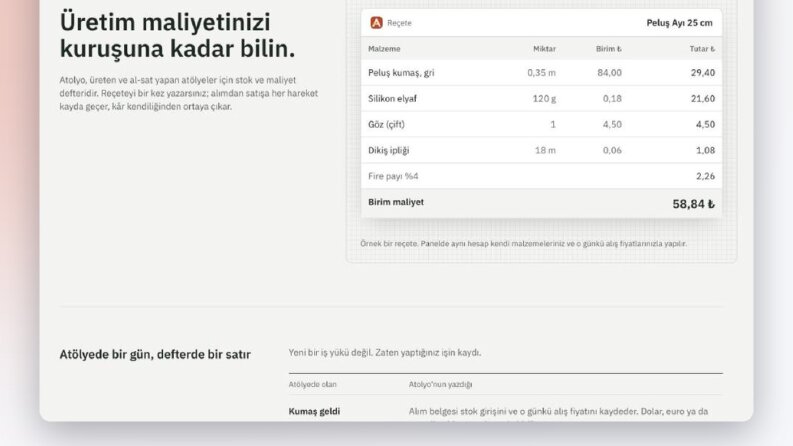Click the '84,00' unit price cell
The image size is (793, 446).
tap(609, 73)
